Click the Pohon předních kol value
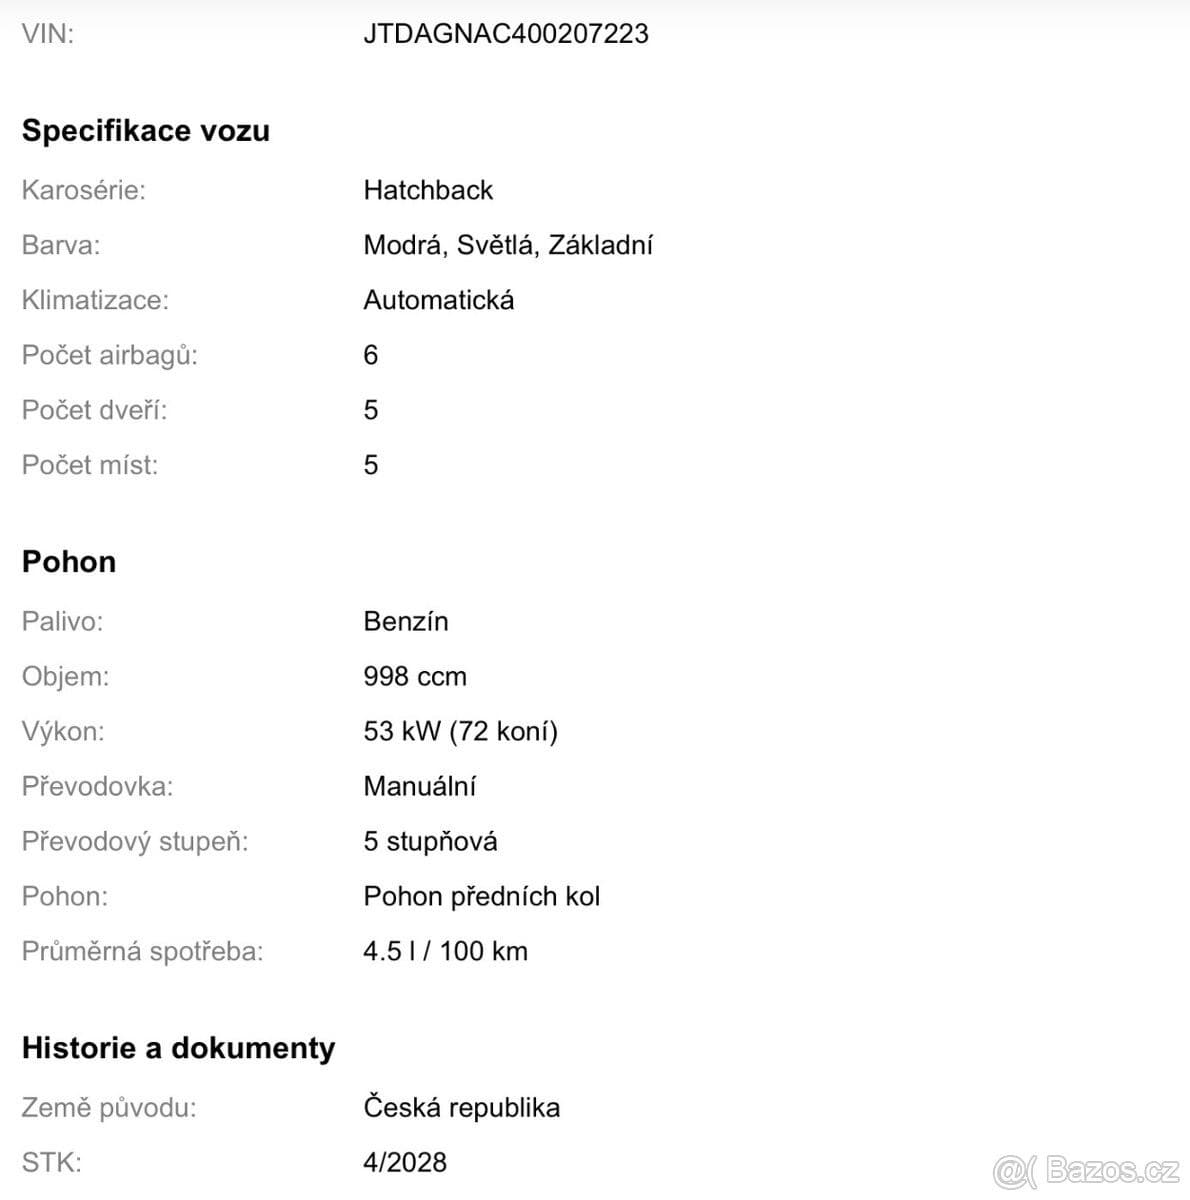Screen dimensions: 1190x1200 click(x=482, y=896)
